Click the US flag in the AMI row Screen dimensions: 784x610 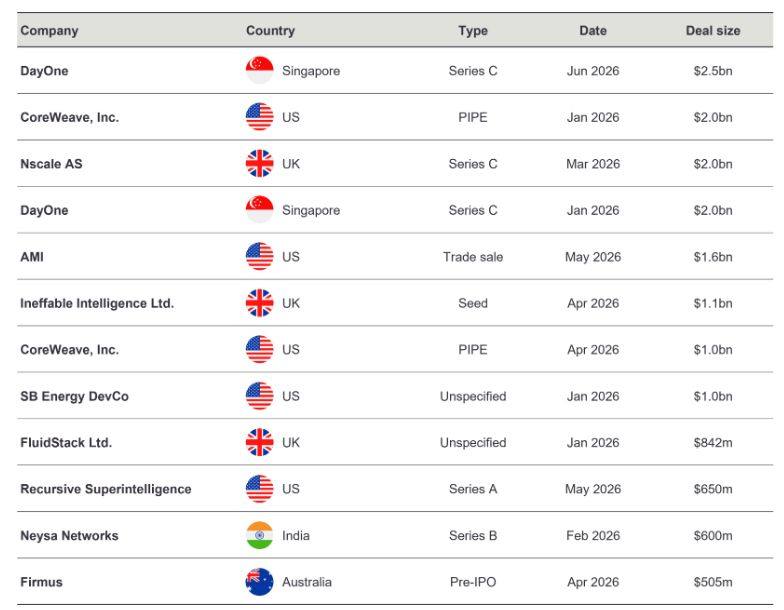pyautogui.click(x=260, y=256)
